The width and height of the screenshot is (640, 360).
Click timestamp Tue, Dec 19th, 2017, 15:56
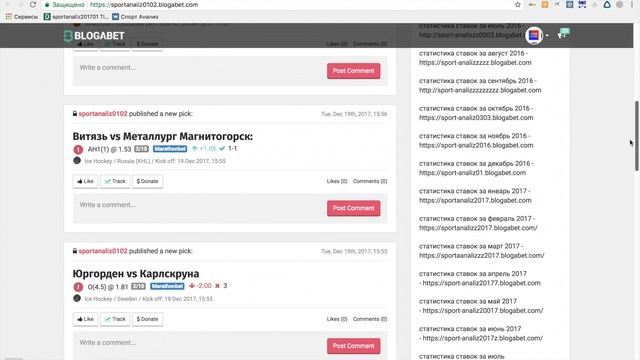[x=354, y=114]
